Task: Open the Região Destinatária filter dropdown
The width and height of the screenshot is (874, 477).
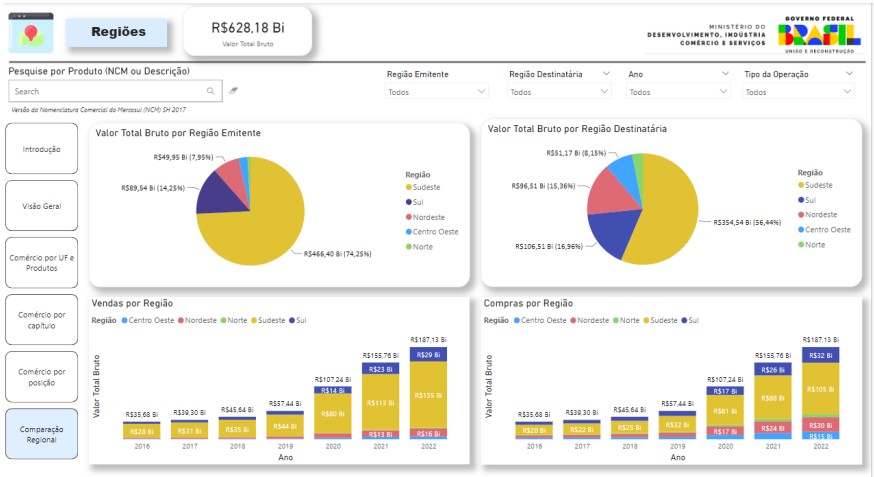Action: coord(559,92)
